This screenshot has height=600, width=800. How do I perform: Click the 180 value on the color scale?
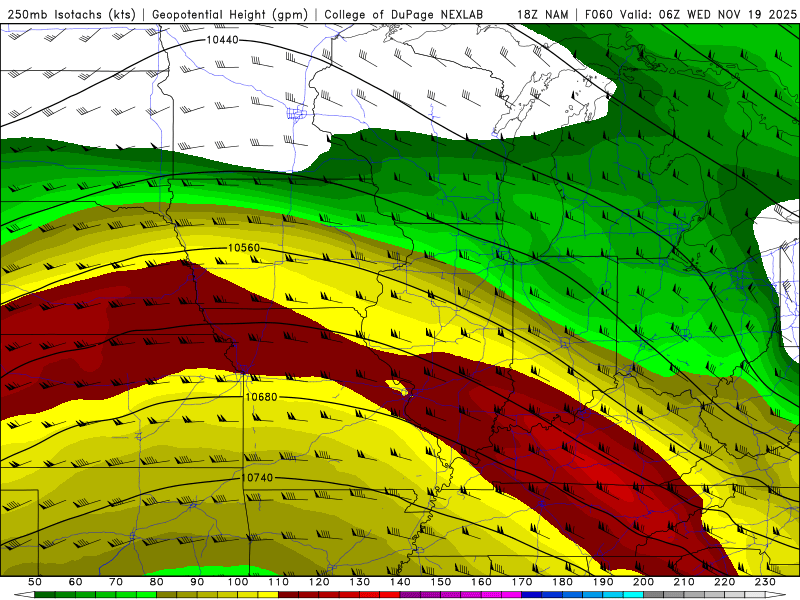click(x=562, y=582)
